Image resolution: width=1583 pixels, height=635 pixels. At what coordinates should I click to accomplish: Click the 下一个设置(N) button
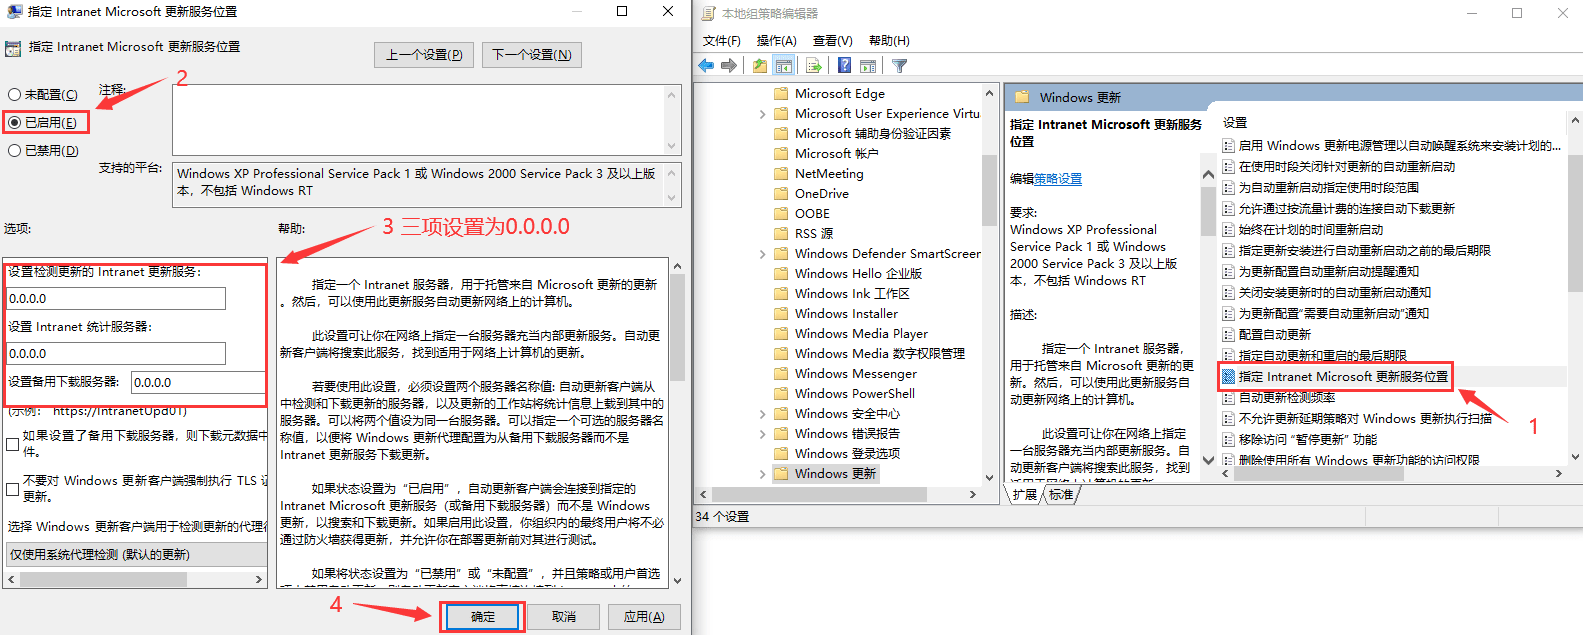[x=532, y=55]
